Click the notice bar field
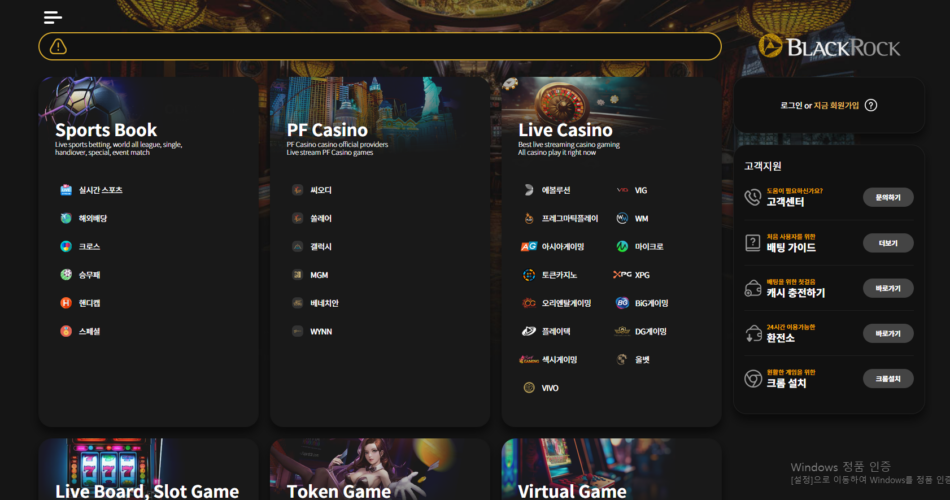Viewport: 950px width, 500px height. coord(380,46)
